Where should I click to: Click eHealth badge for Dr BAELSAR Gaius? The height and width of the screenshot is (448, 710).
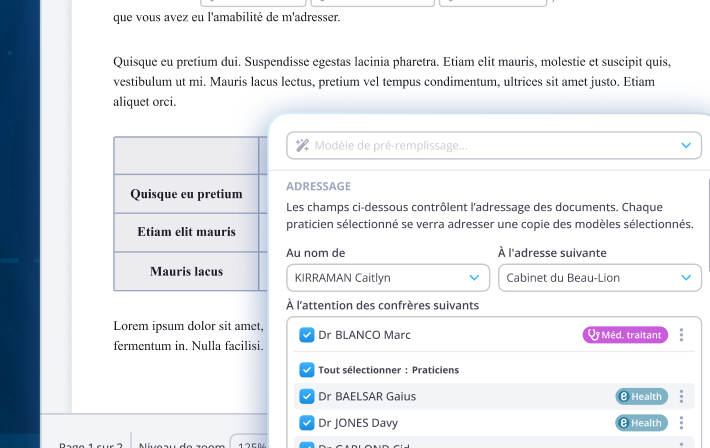tap(641, 396)
